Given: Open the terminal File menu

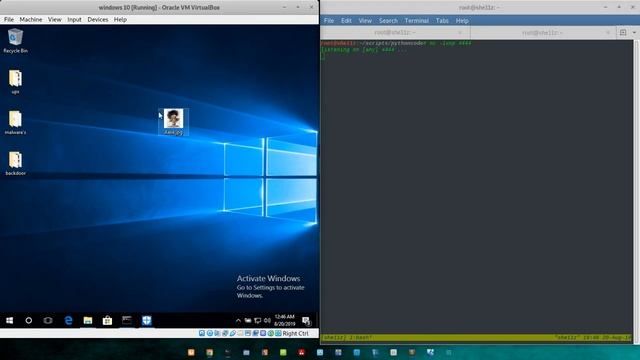Looking at the screenshot, I should point(329,20).
